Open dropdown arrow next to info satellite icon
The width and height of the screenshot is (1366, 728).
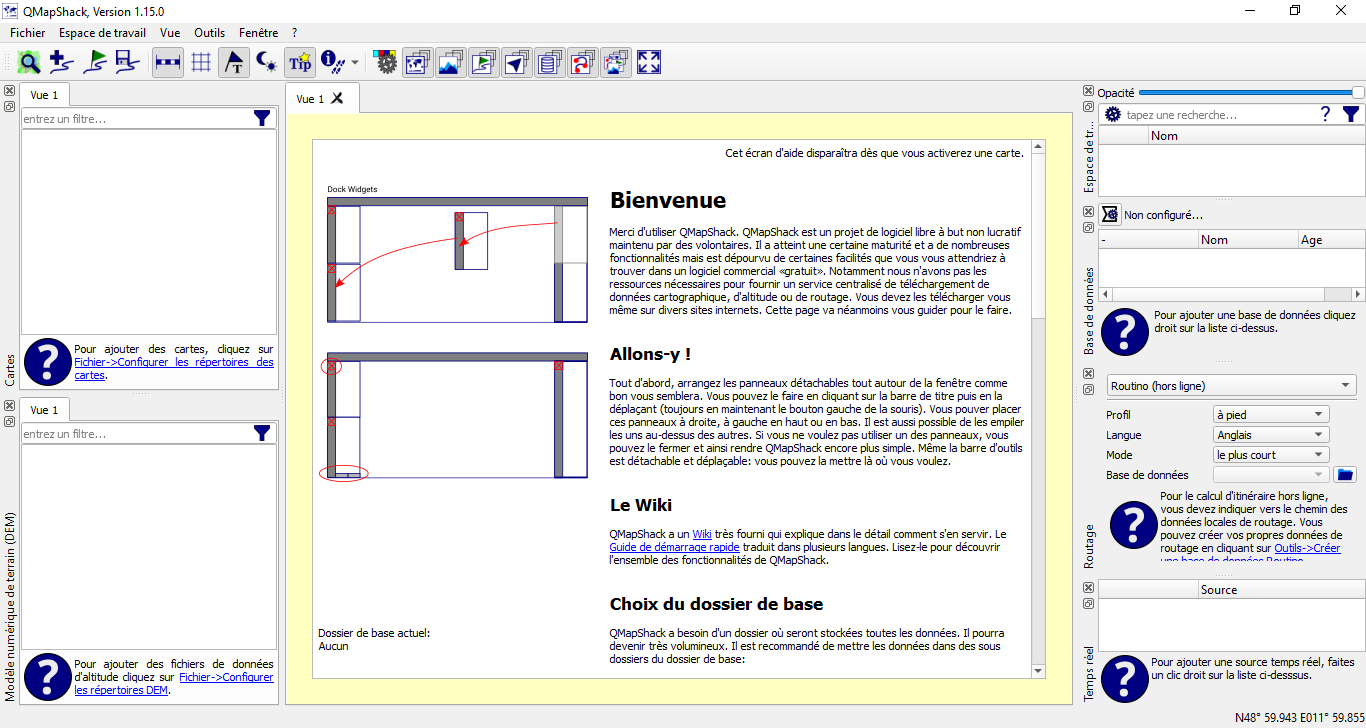(355, 63)
